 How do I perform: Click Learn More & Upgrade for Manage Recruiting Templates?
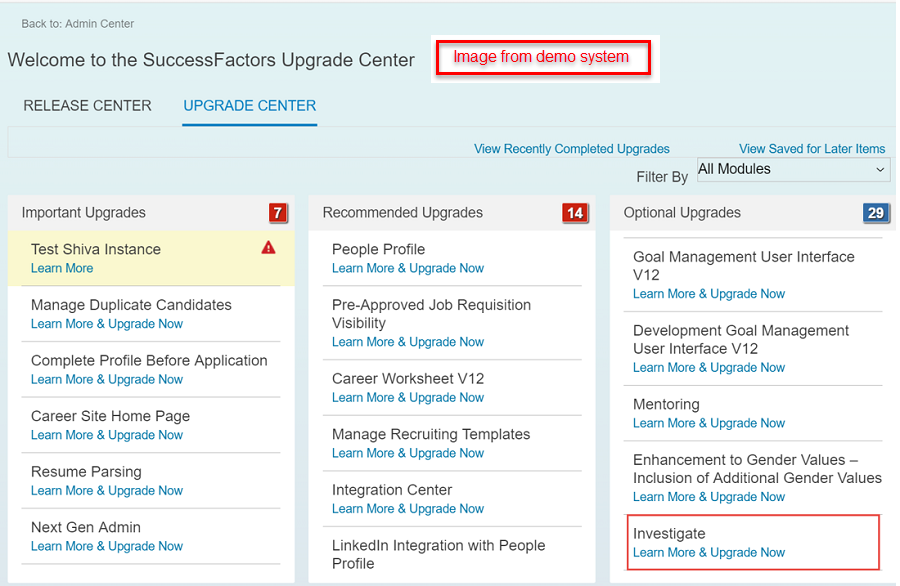408,453
